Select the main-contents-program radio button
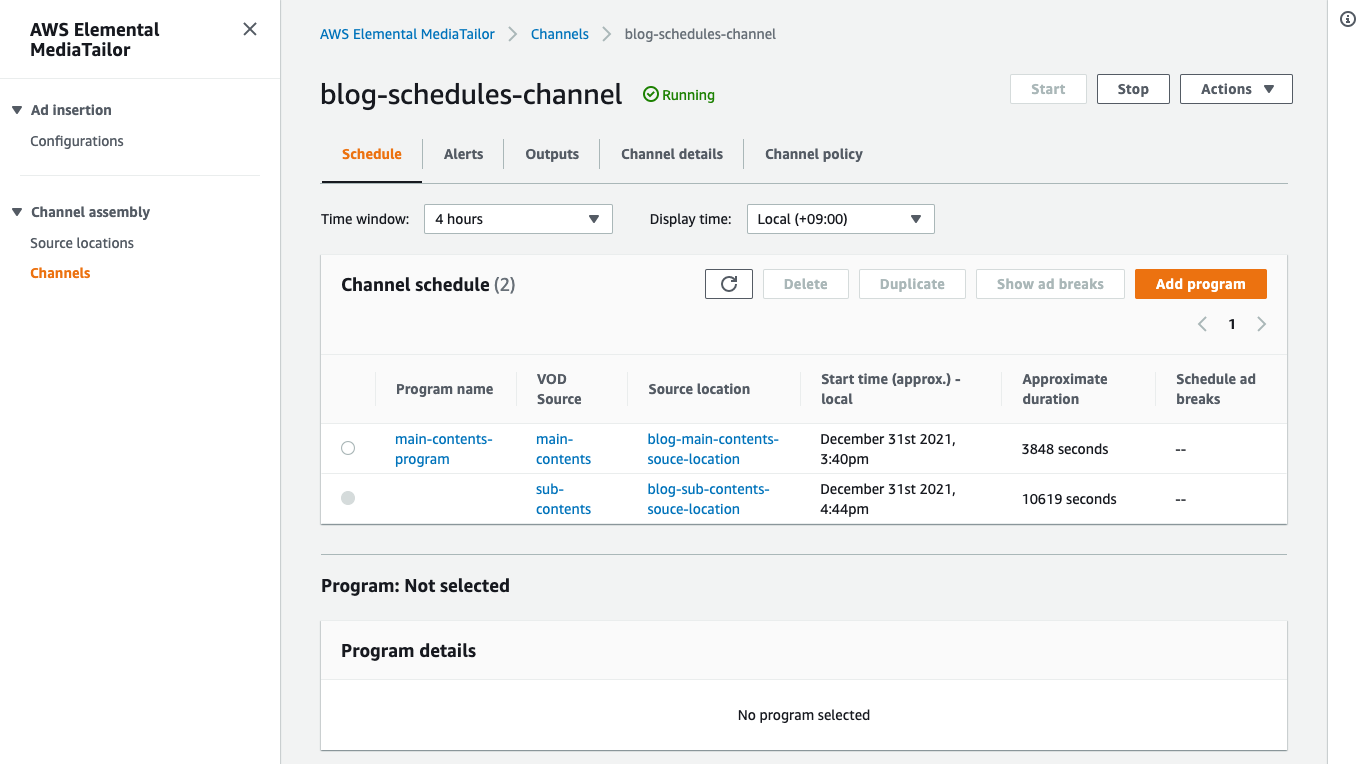Viewport: 1368px width, 764px height. tap(348, 449)
